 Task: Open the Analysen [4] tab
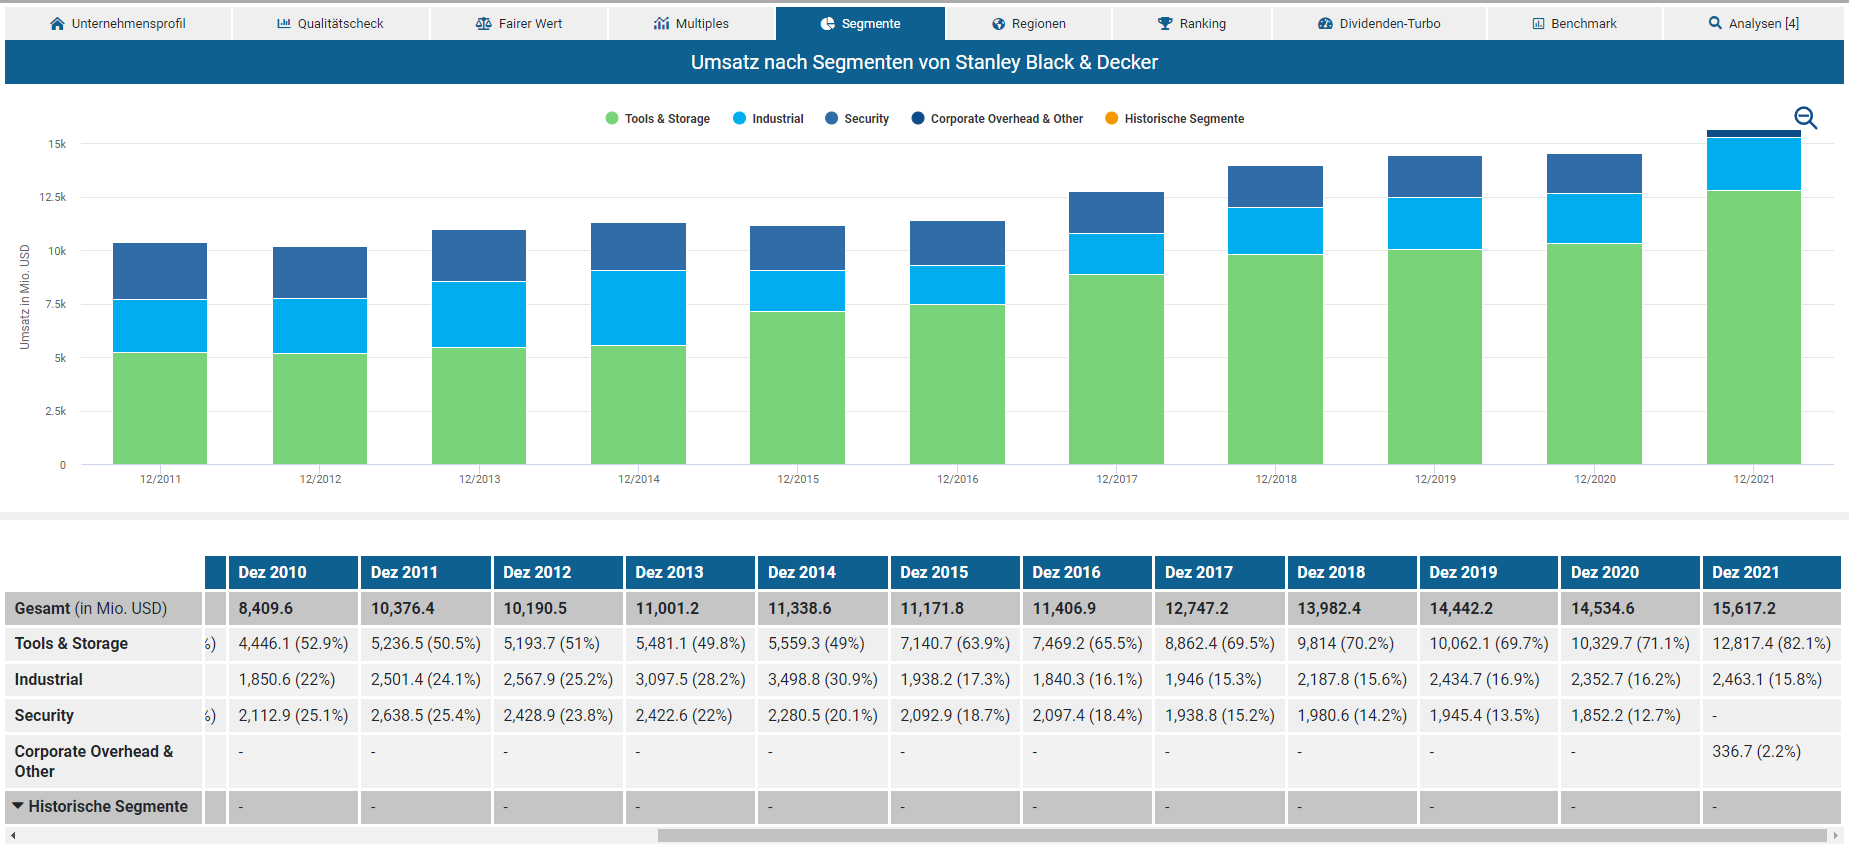(x=1753, y=24)
